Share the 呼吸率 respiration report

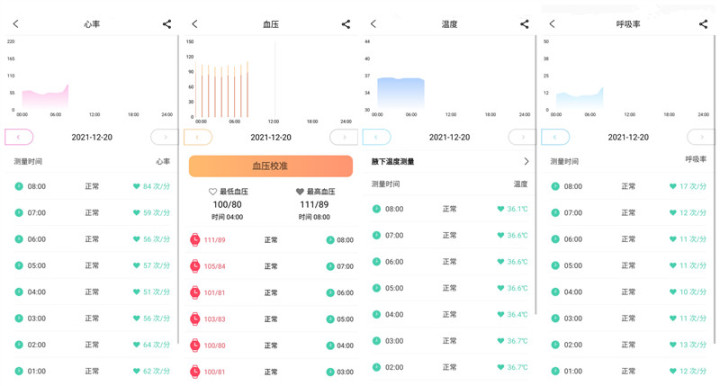(x=703, y=24)
